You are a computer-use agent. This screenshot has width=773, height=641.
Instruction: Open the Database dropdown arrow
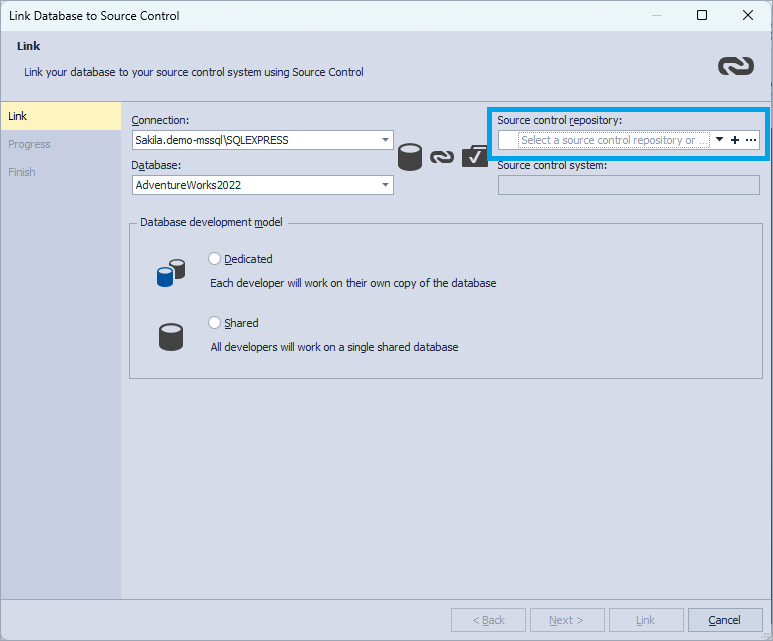386,185
